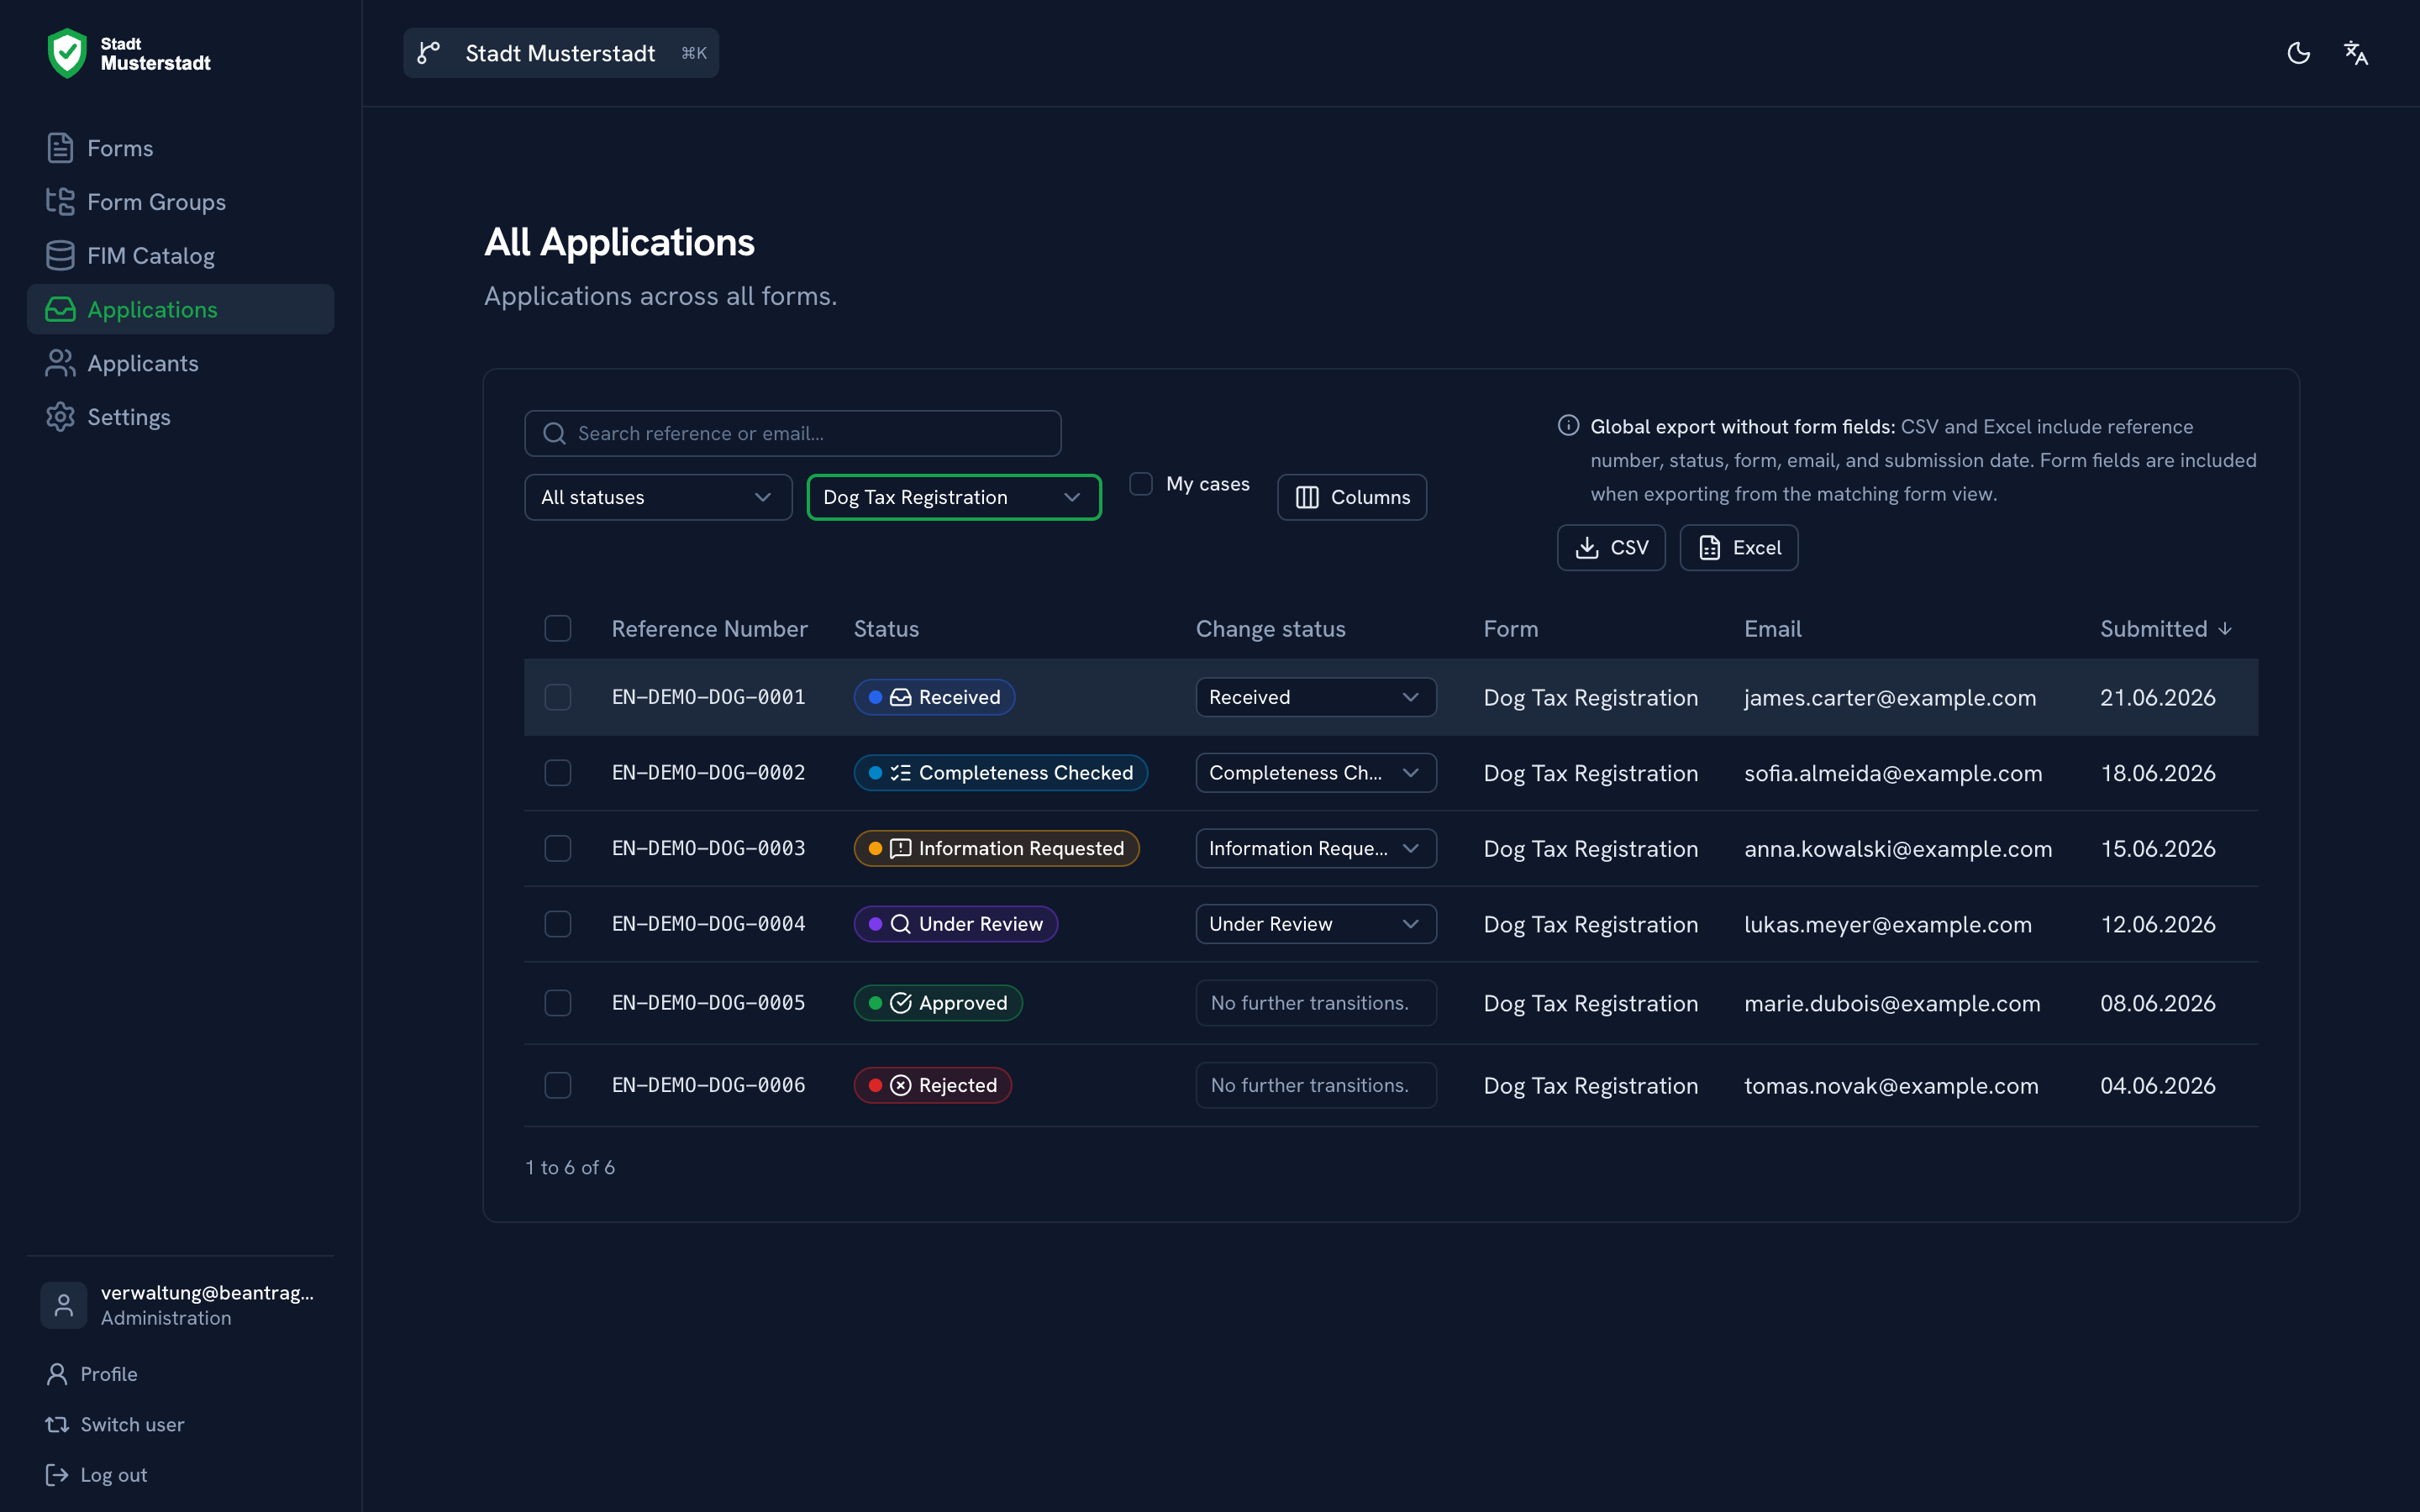Click the Applicants people icon
The image size is (2420, 1512).
[60, 363]
